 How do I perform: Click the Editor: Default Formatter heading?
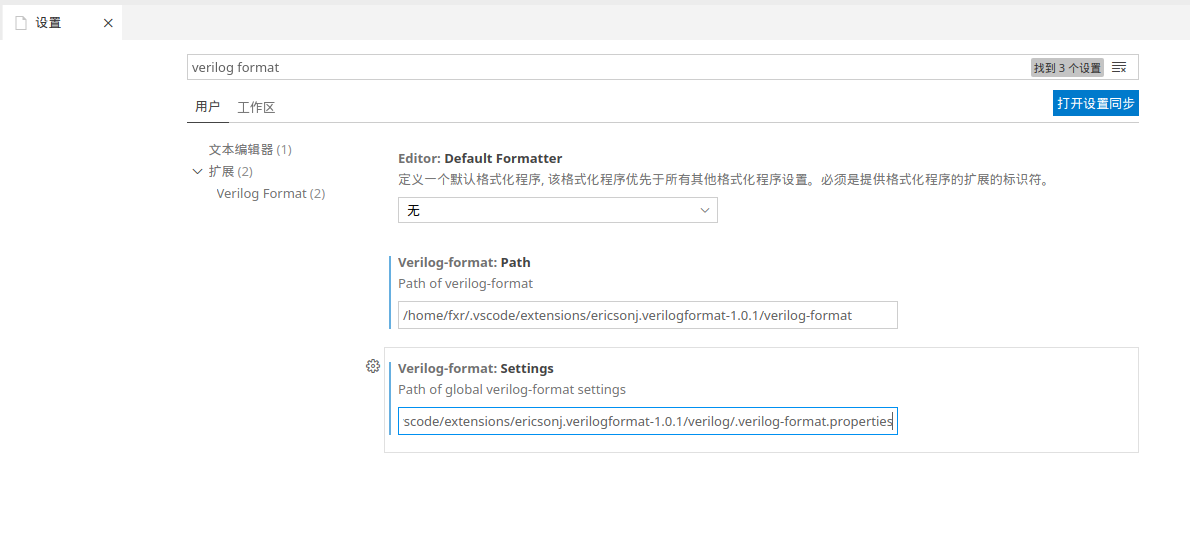click(x=480, y=159)
